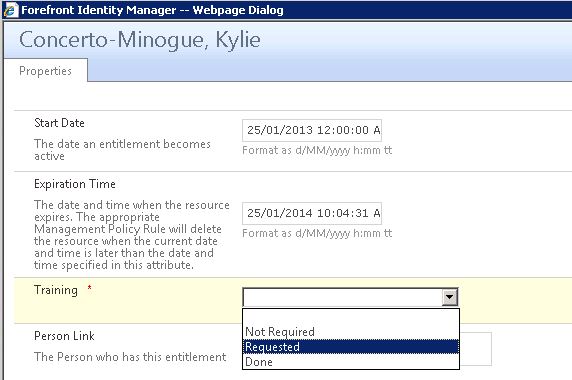Click the Expiration Time input field

(x=312, y=213)
